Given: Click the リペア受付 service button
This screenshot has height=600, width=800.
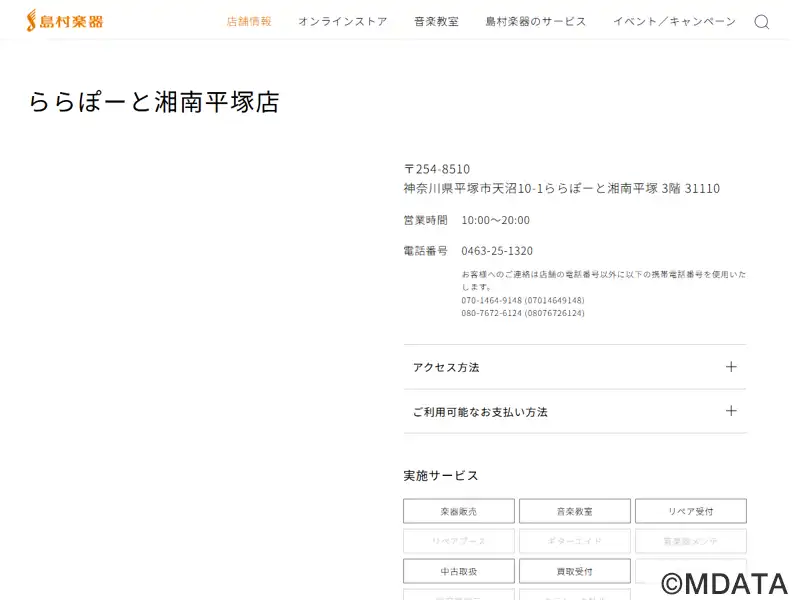Looking at the screenshot, I should 691,511.
